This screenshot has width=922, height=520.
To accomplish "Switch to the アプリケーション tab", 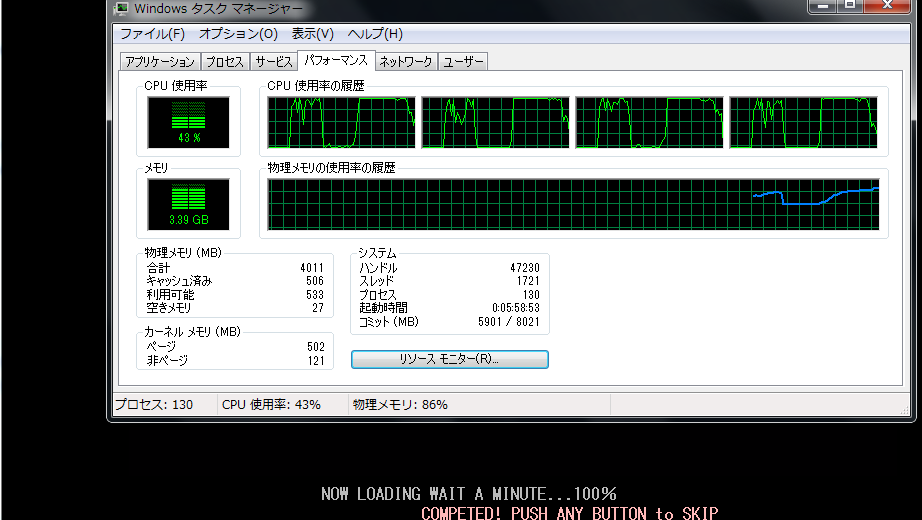I will point(160,62).
